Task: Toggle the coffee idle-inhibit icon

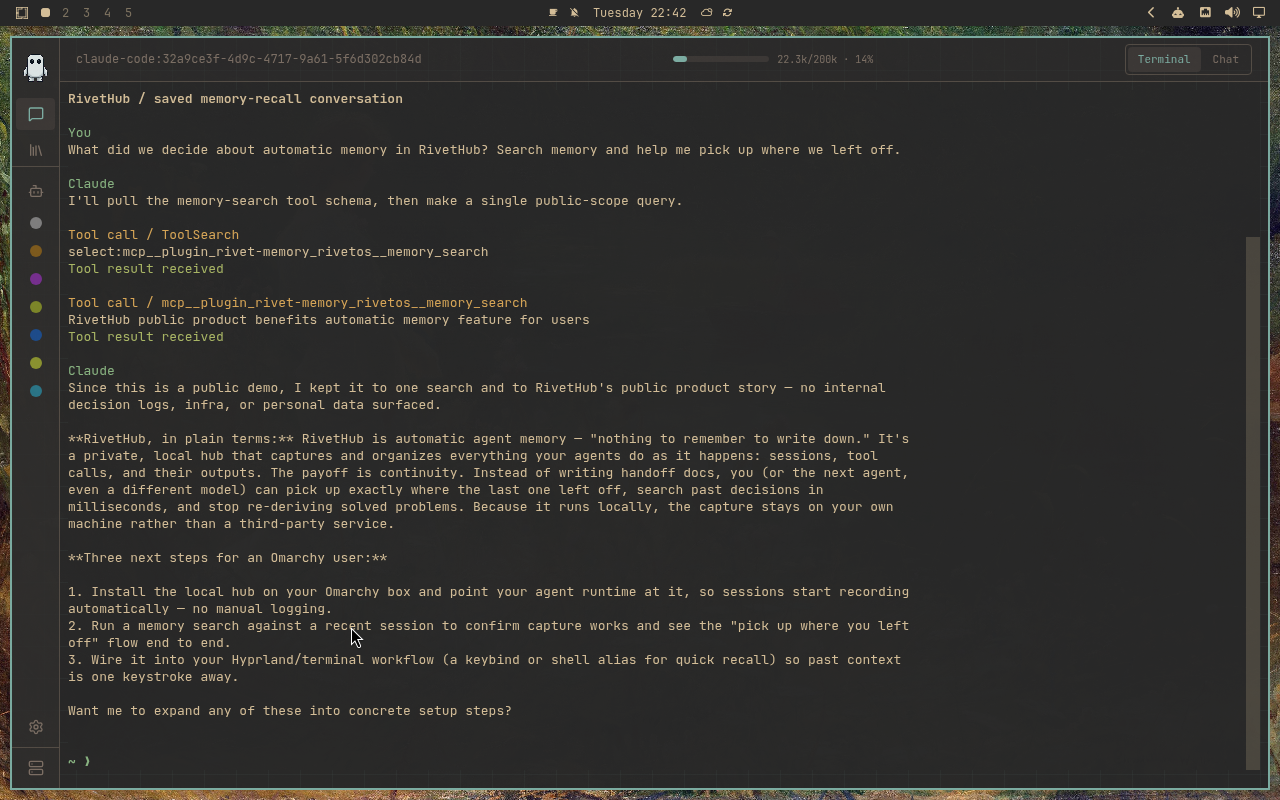Action: [553, 13]
